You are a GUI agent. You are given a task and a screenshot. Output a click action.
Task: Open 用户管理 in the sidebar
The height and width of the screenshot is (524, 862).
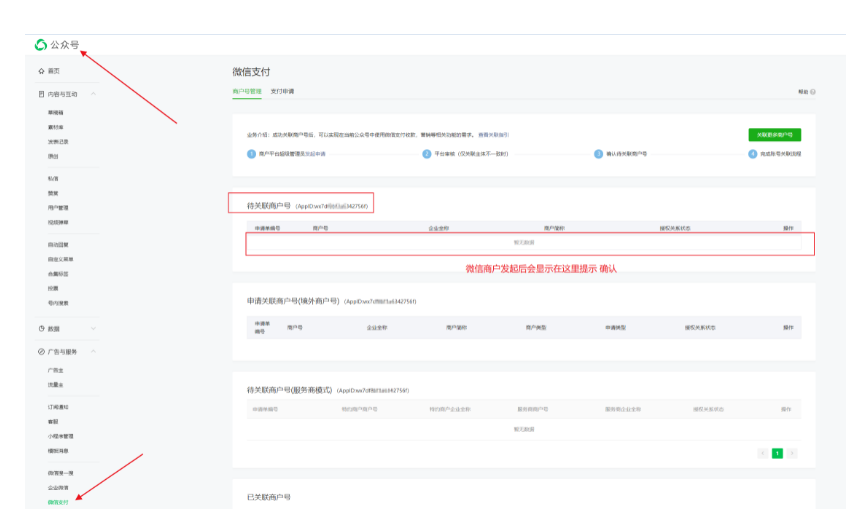point(58,208)
